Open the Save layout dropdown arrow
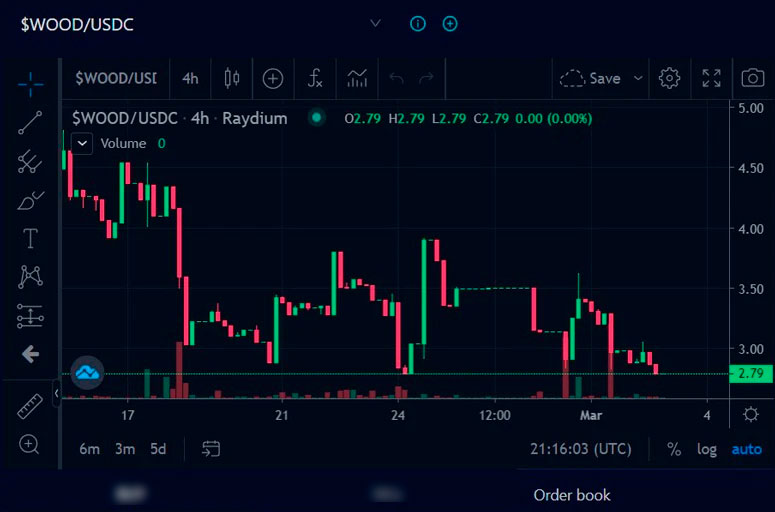 (638, 78)
